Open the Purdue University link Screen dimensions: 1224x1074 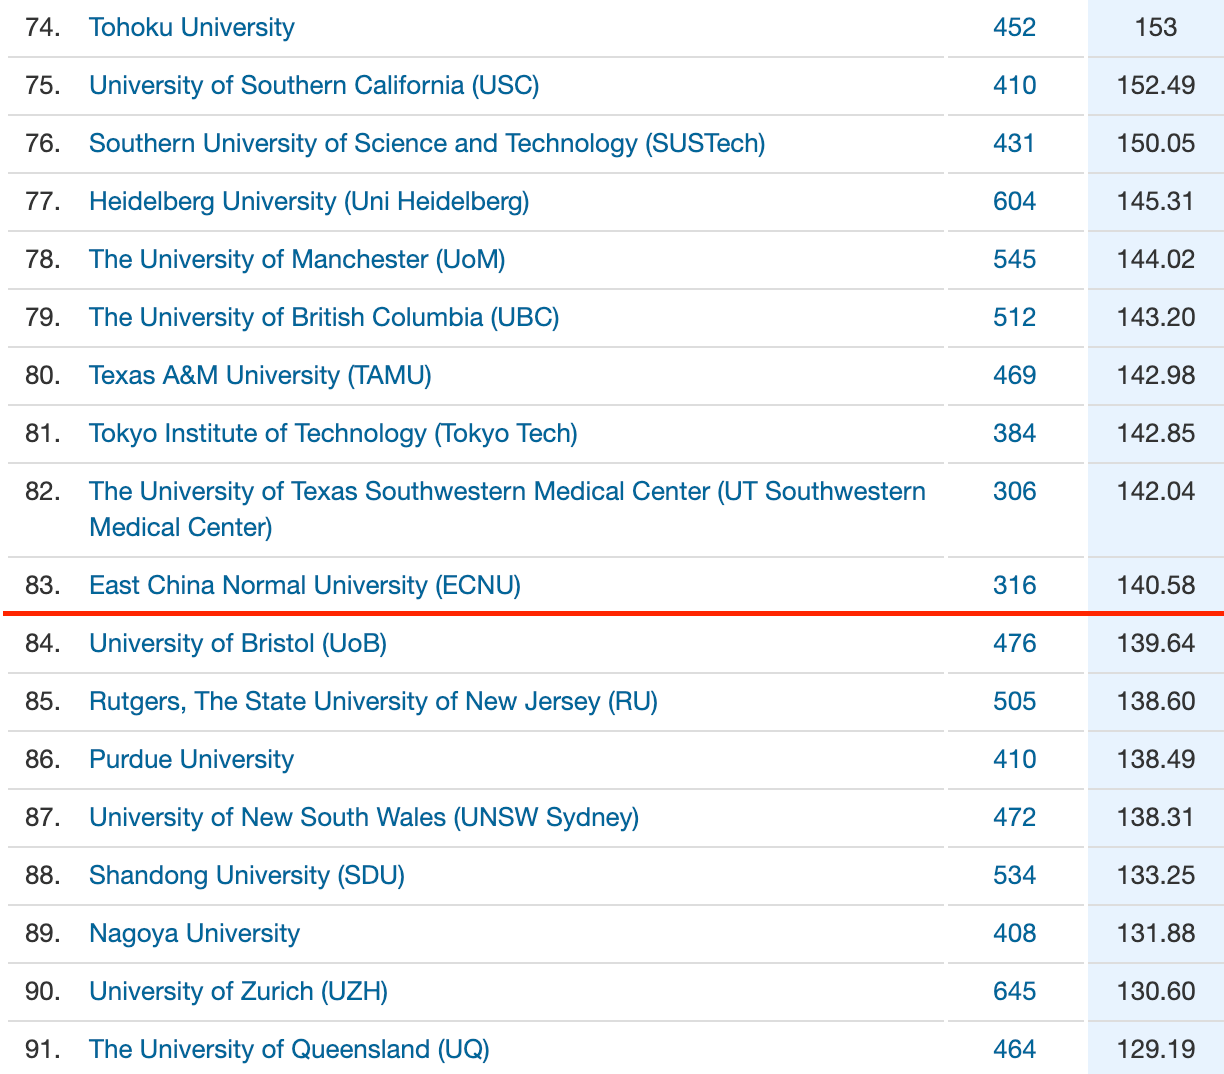[x=191, y=759]
